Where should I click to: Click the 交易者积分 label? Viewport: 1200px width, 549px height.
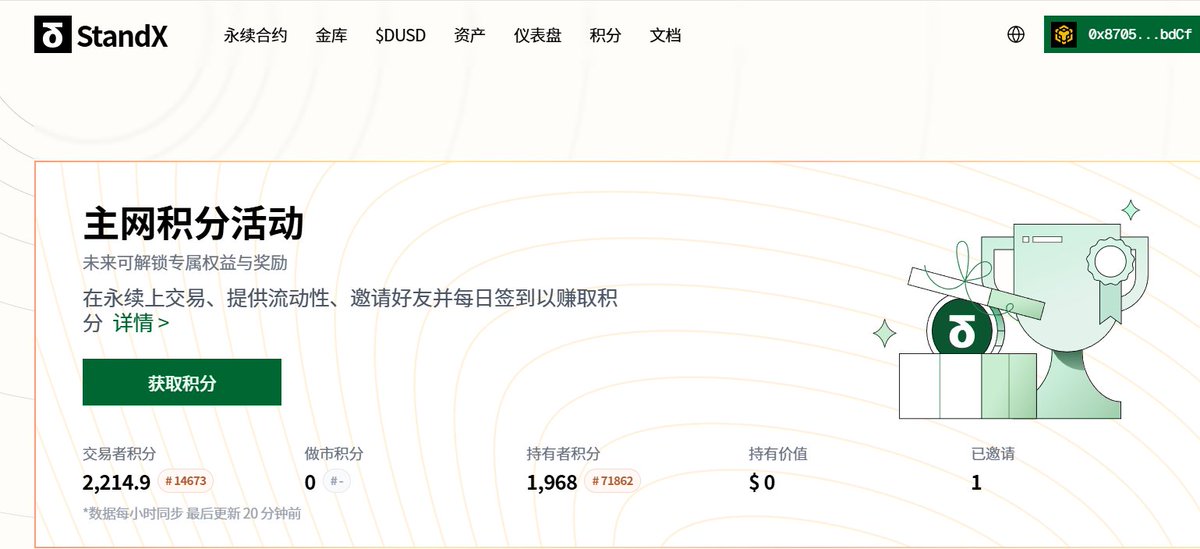coord(119,454)
